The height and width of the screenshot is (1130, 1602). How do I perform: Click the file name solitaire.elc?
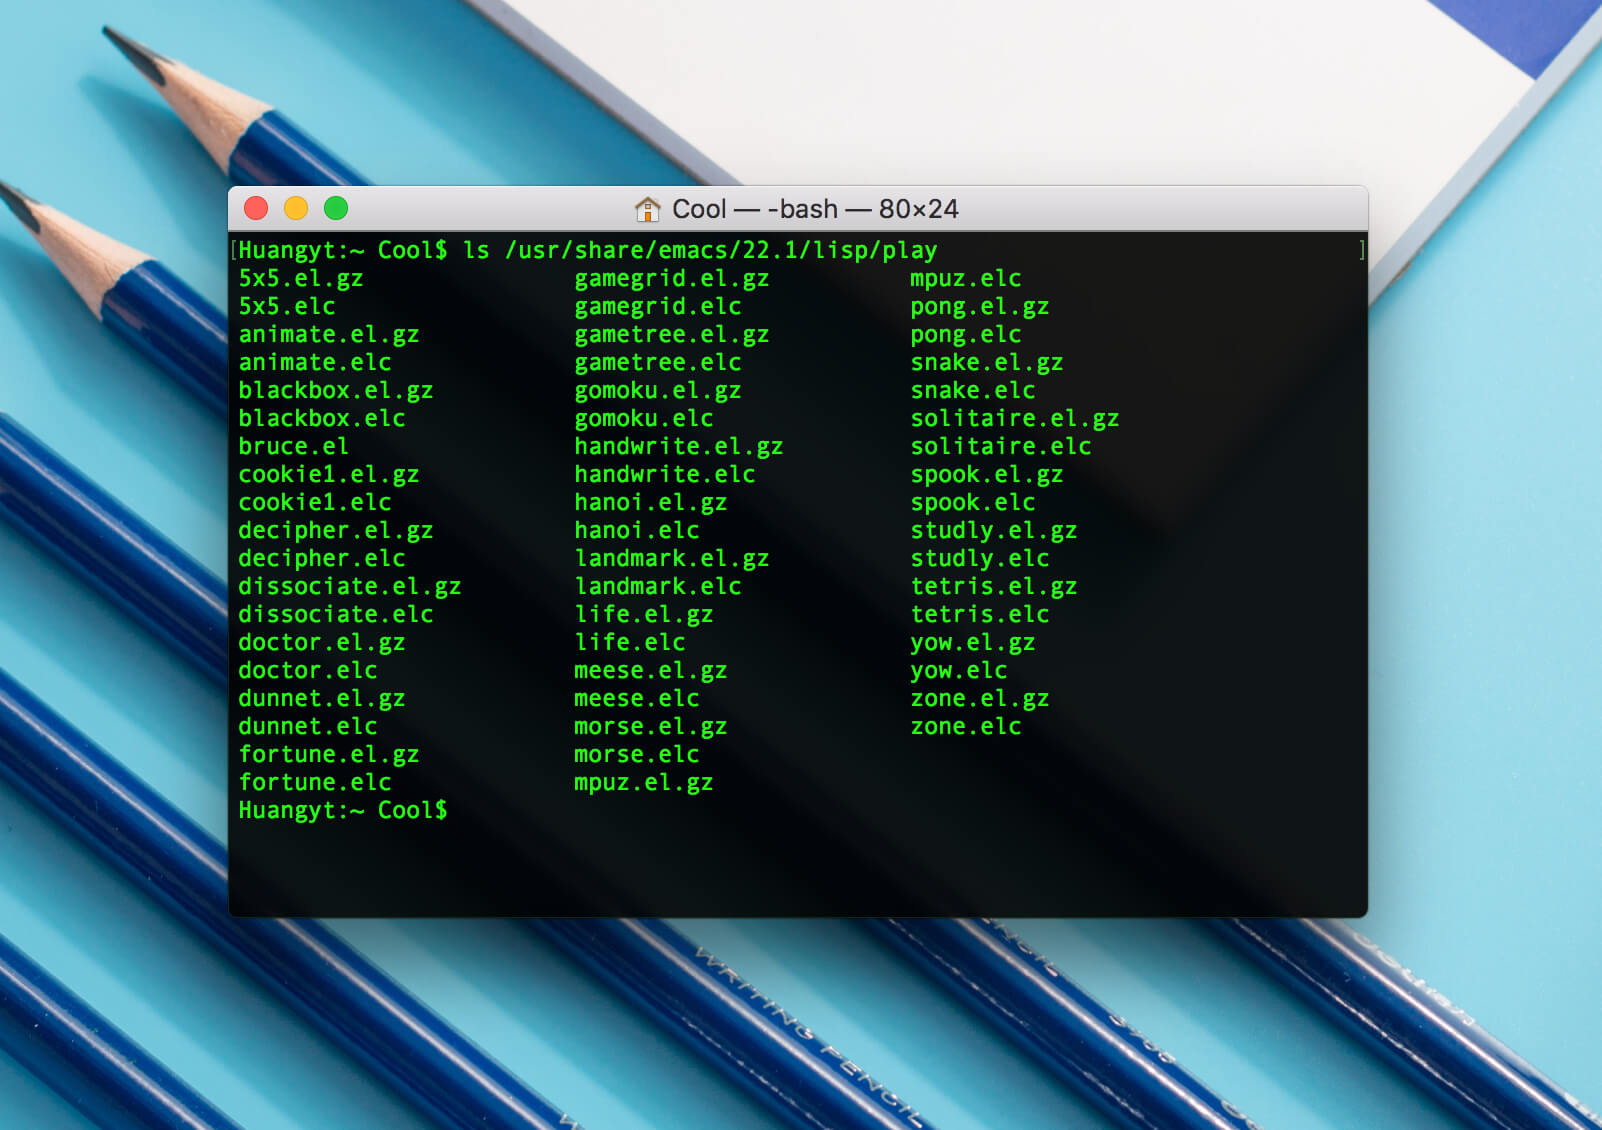click(x=1001, y=446)
